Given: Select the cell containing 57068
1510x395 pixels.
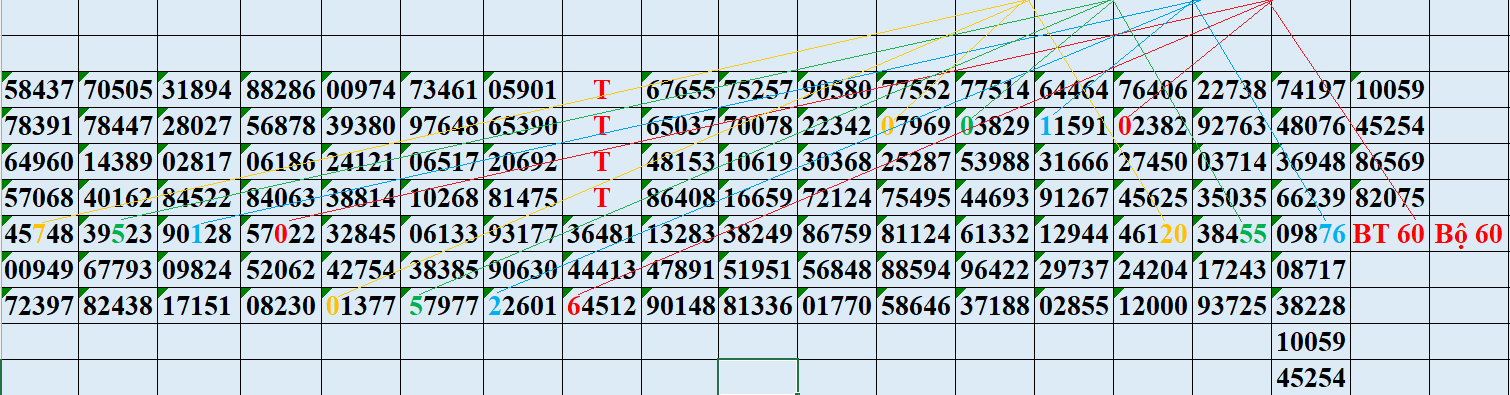Looking at the screenshot, I should click(40, 198).
